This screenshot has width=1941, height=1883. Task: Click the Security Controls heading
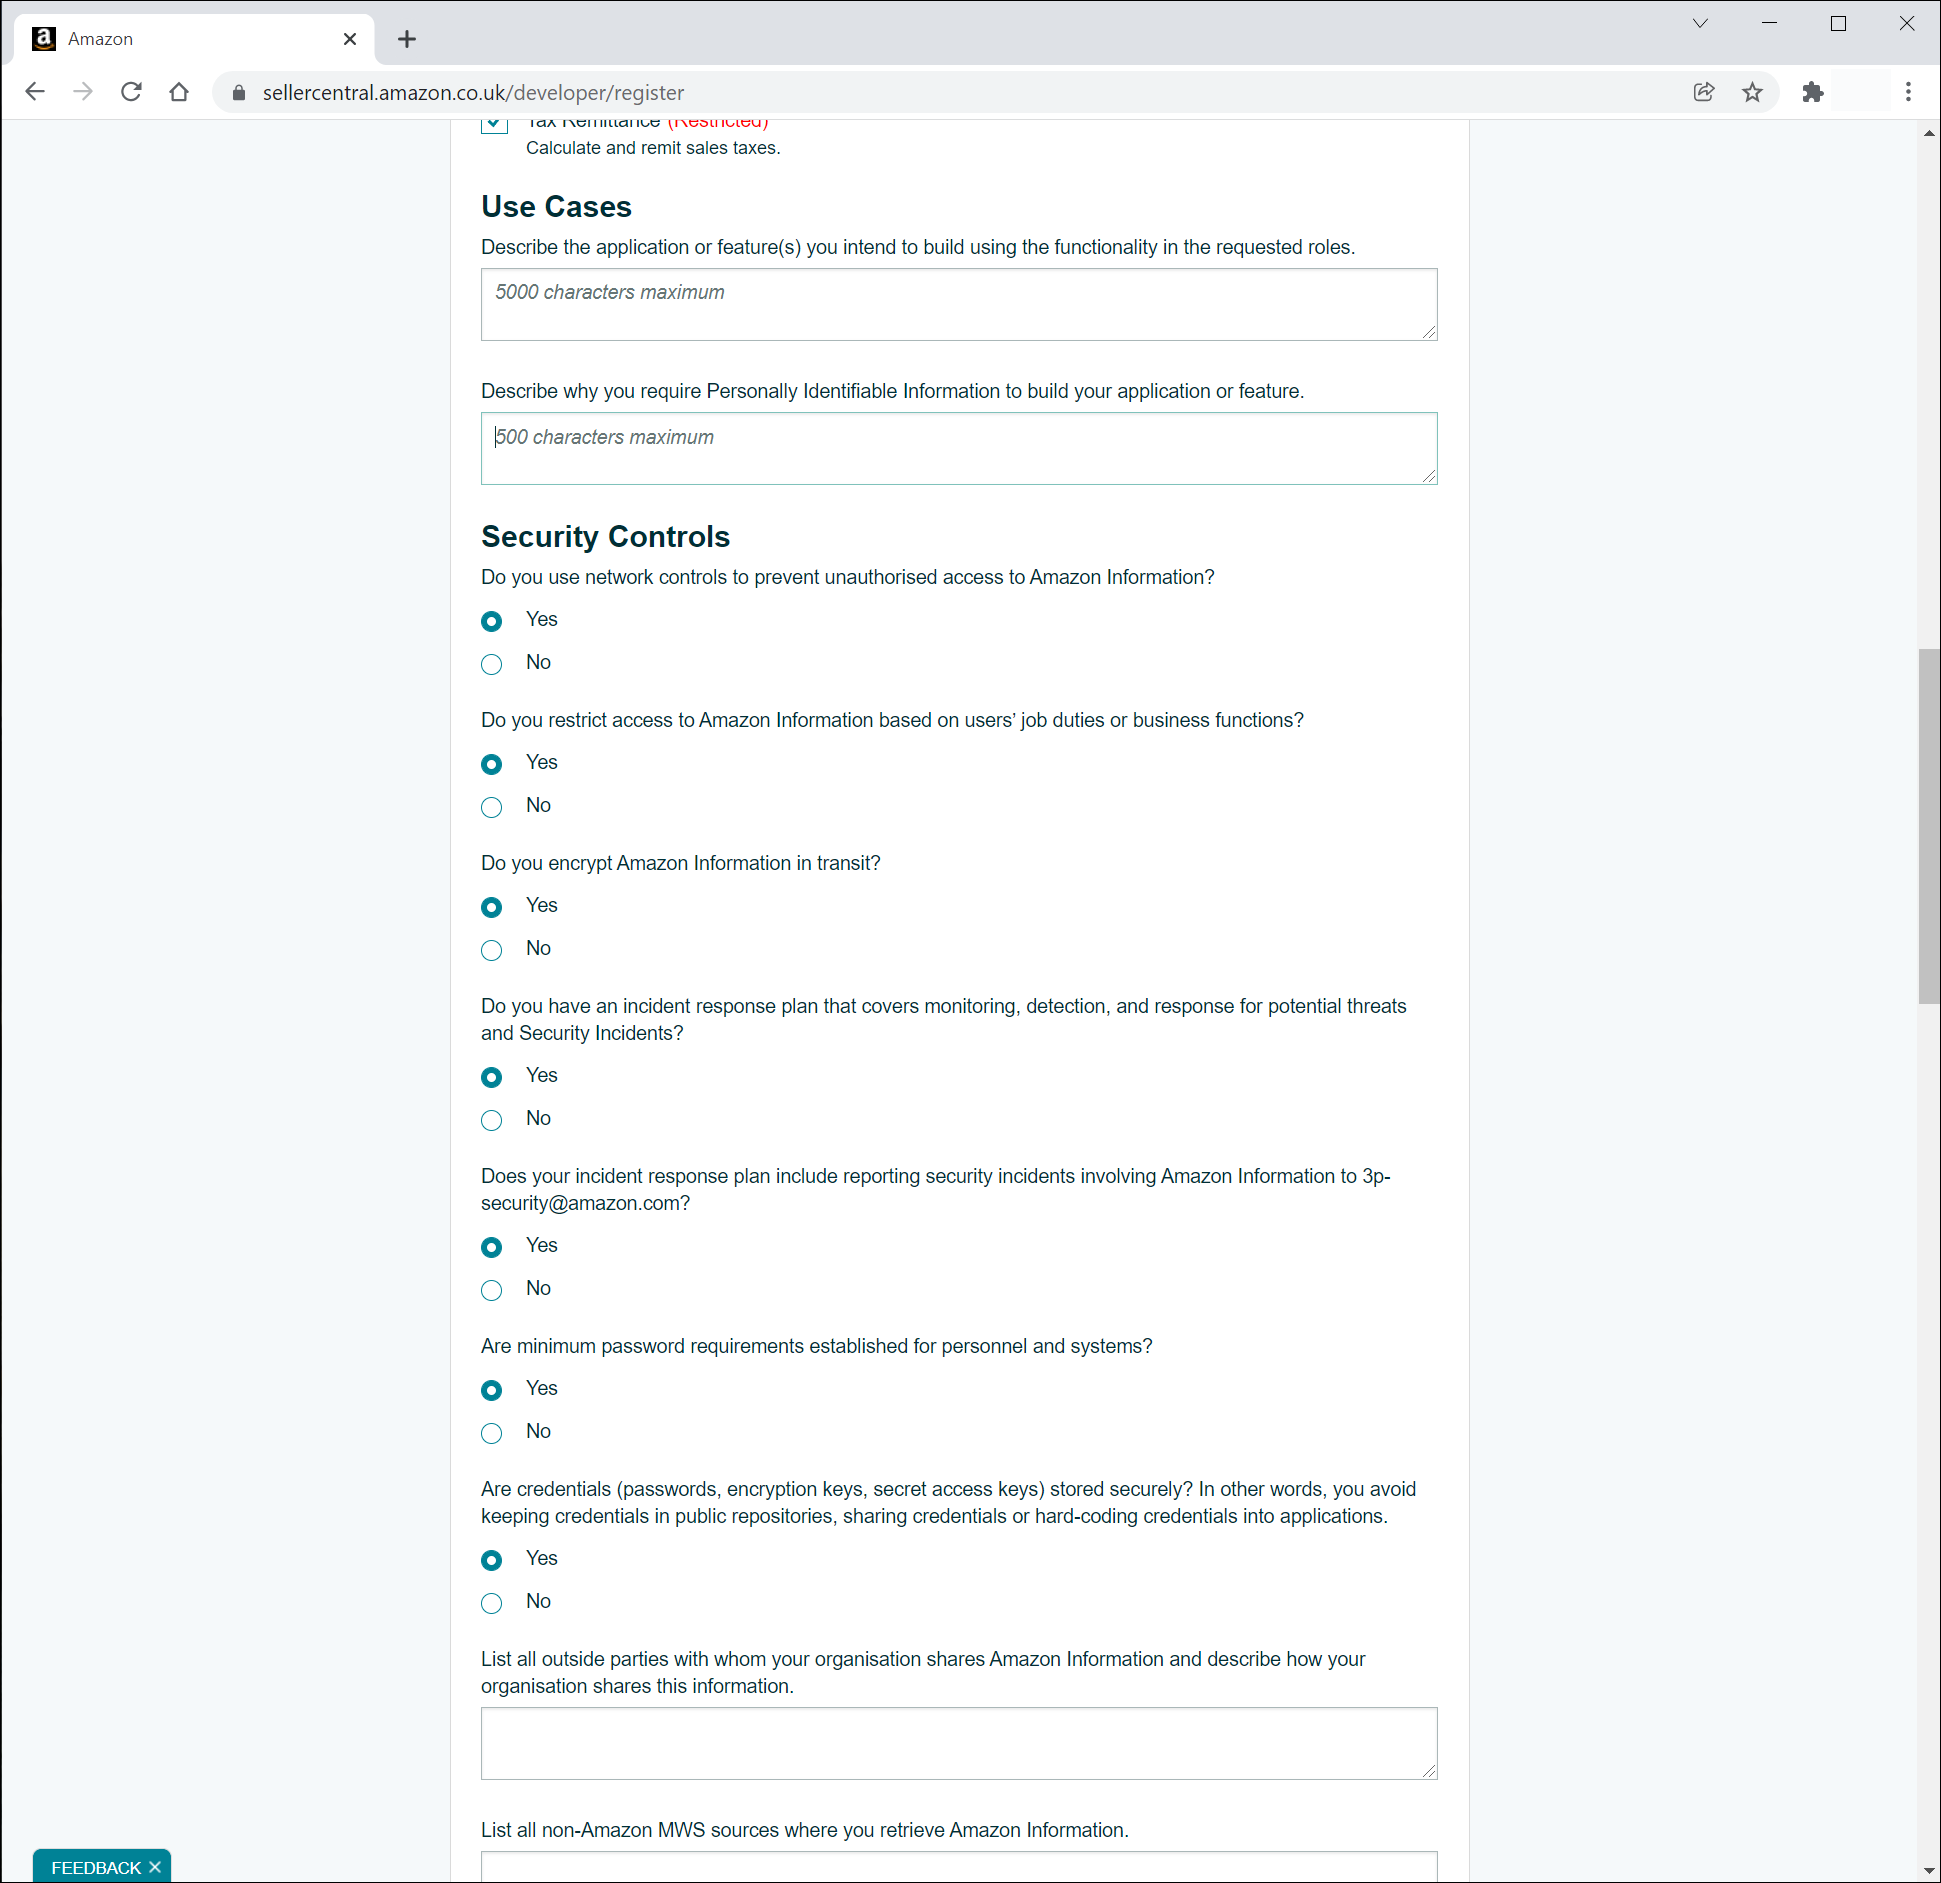(x=605, y=537)
